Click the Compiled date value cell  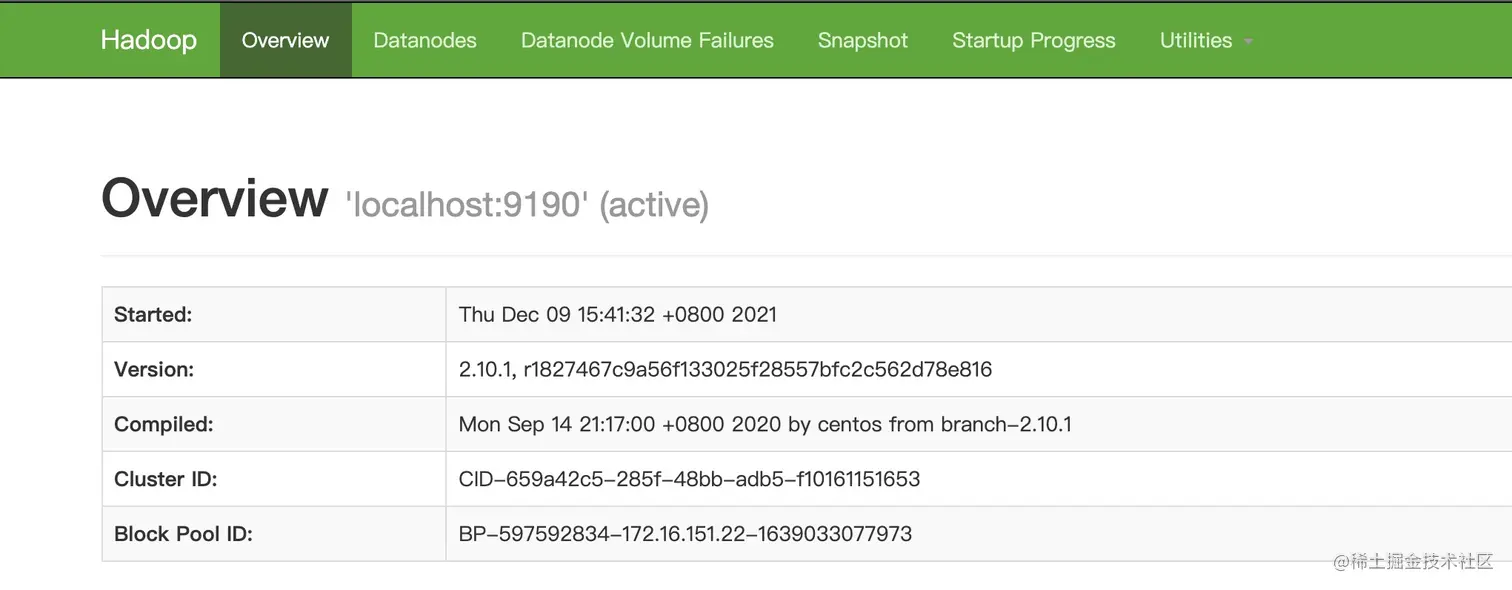765,424
